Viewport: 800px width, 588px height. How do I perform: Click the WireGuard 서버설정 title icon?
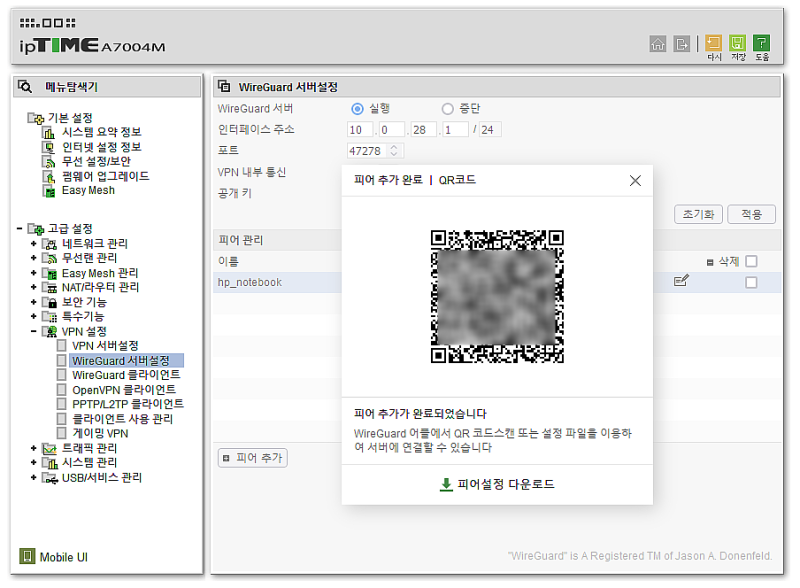(224, 86)
